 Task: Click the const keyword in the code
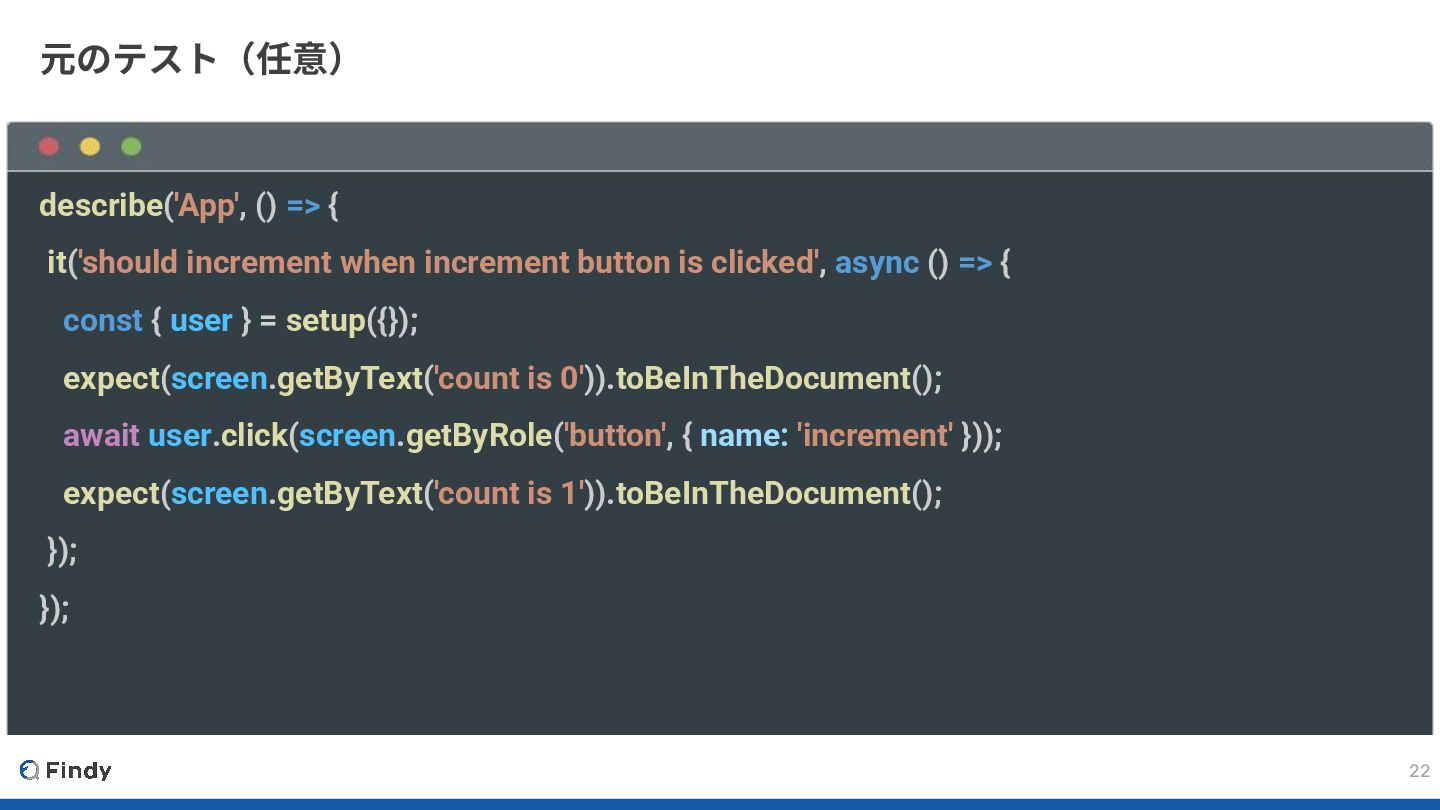click(103, 321)
